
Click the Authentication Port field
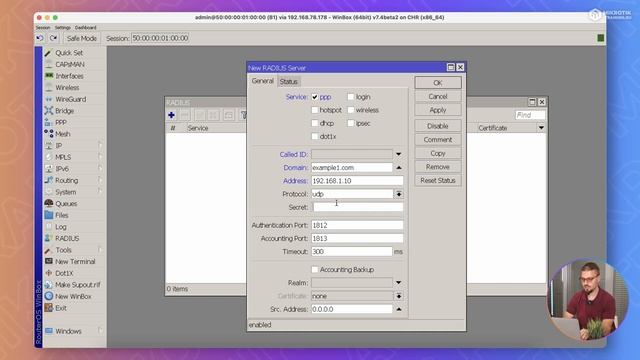[x=358, y=225]
